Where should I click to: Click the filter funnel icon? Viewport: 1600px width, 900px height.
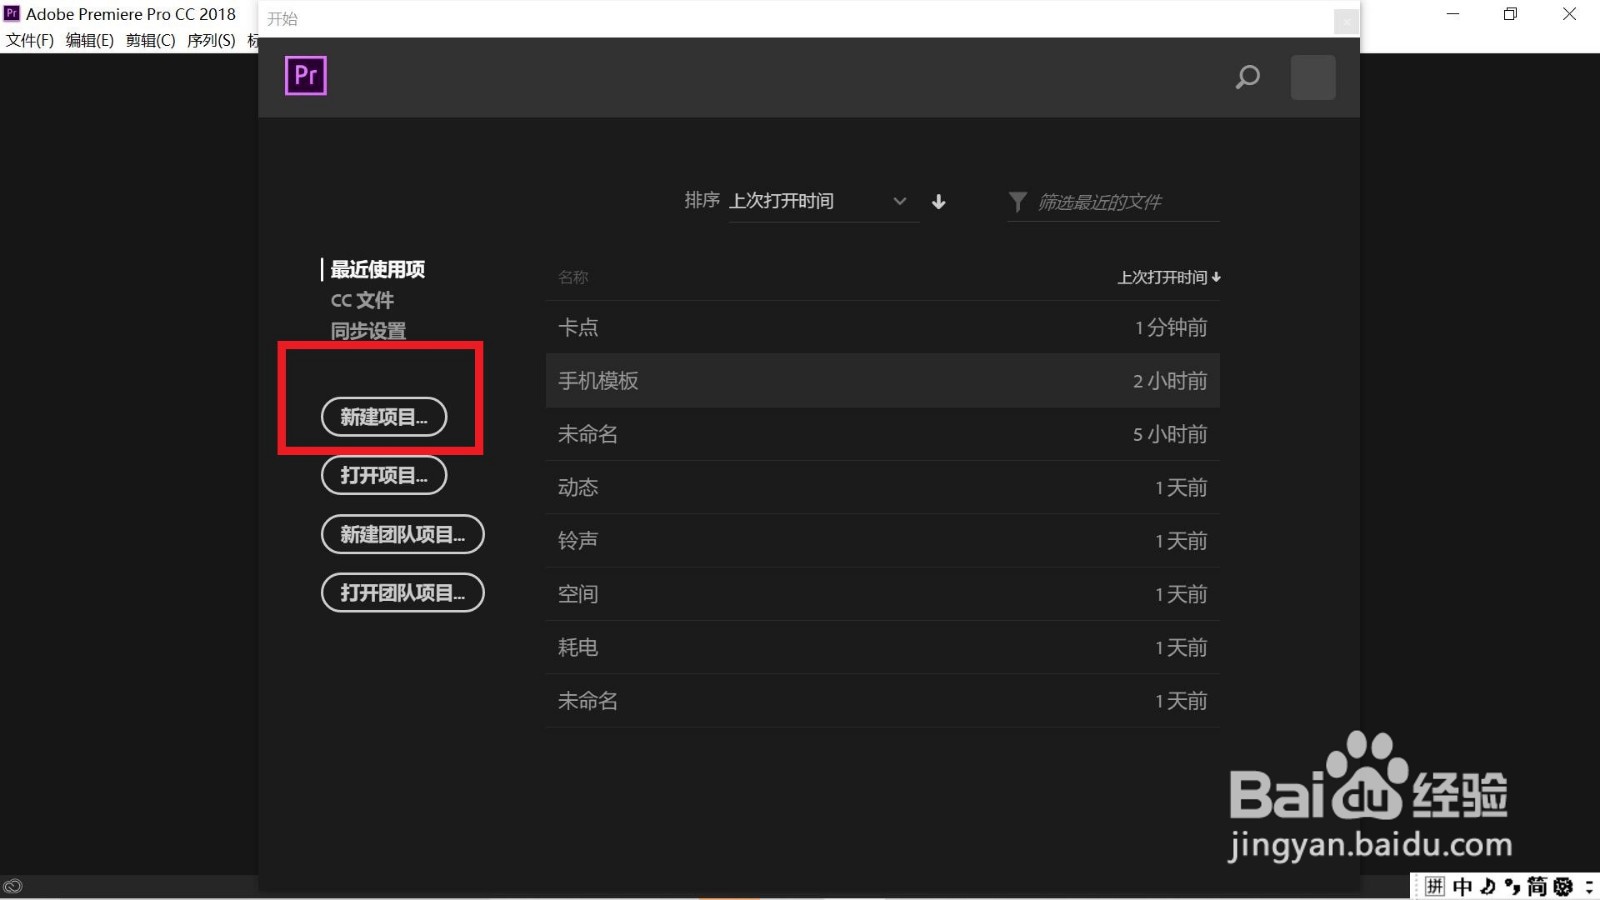coord(1017,202)
